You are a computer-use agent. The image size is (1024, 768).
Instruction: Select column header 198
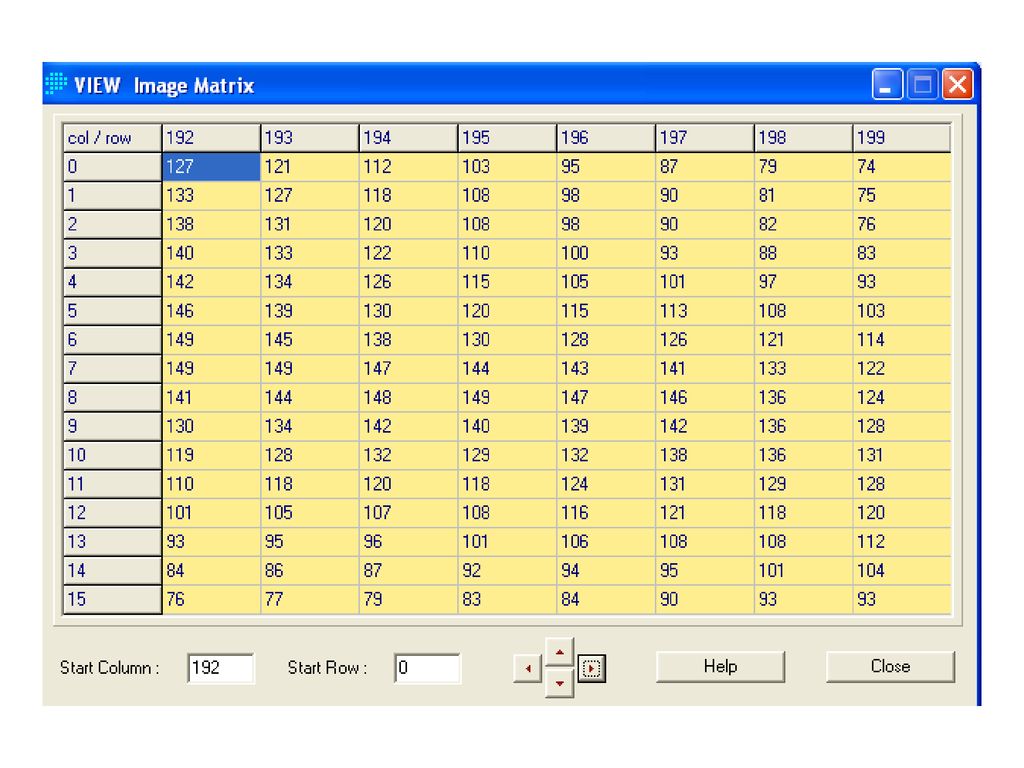coord(803,137)
